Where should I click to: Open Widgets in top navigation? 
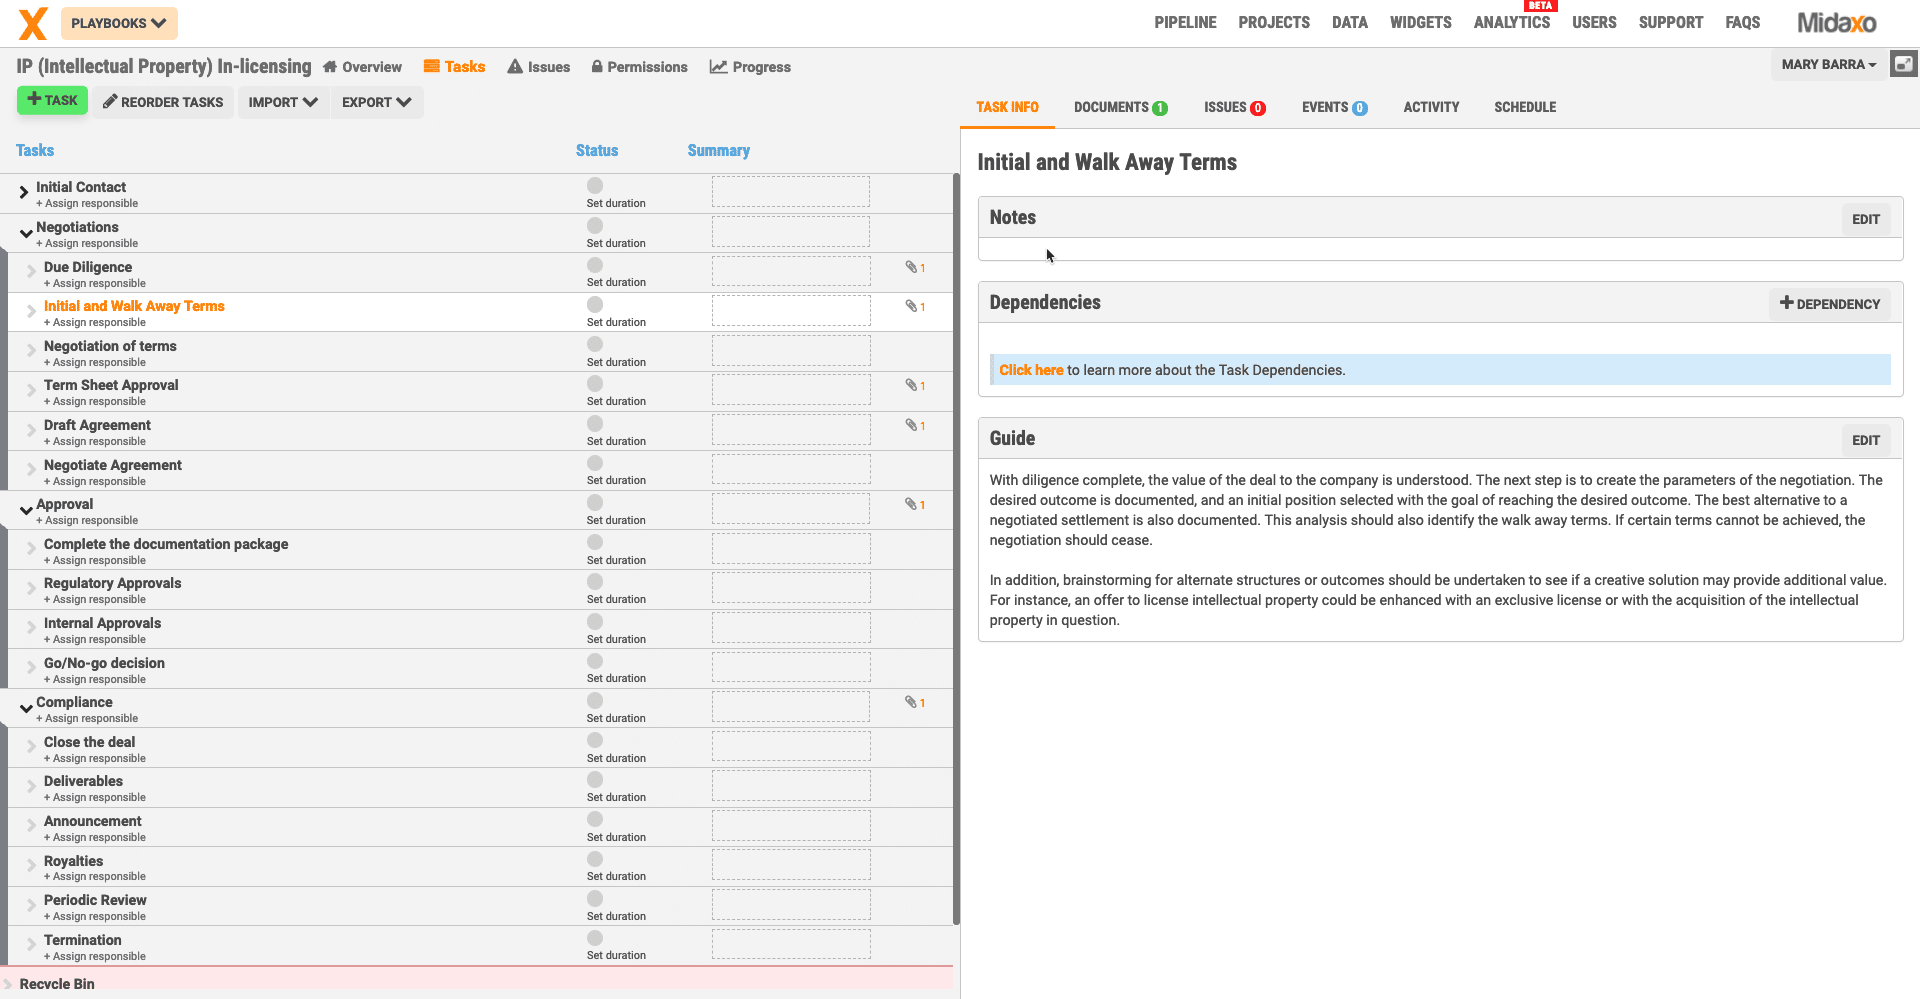click(x=1420, y=23)
